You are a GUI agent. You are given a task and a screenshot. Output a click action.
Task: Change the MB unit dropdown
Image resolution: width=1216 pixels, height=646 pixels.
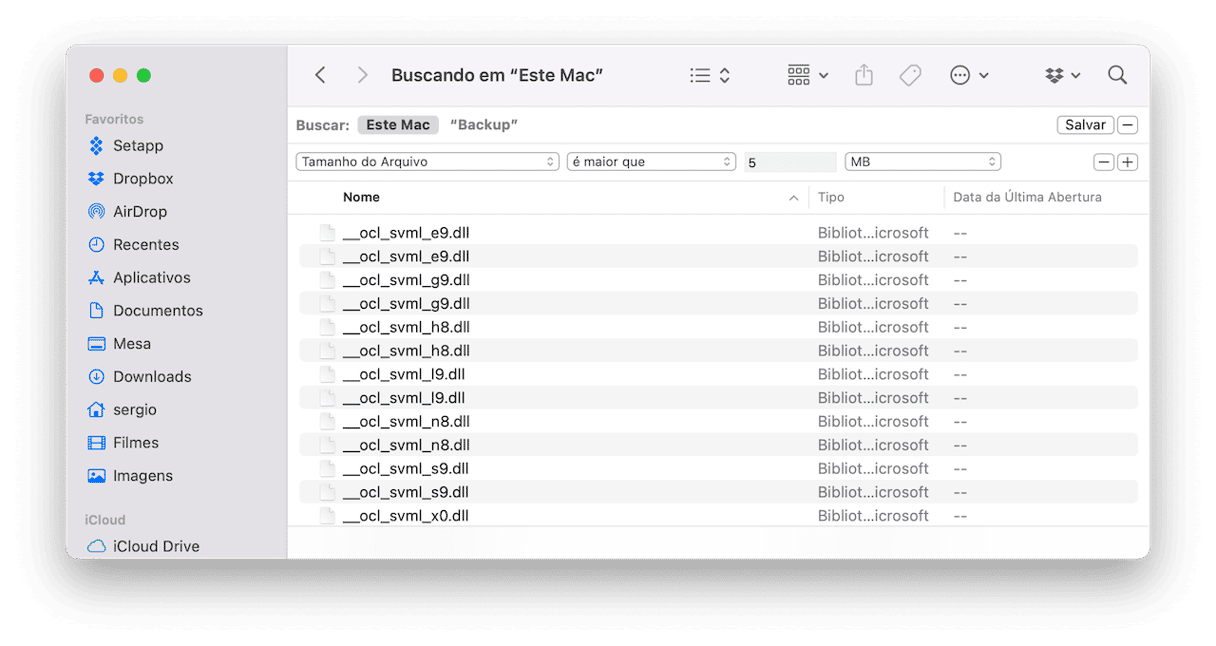tap(922, 162)
